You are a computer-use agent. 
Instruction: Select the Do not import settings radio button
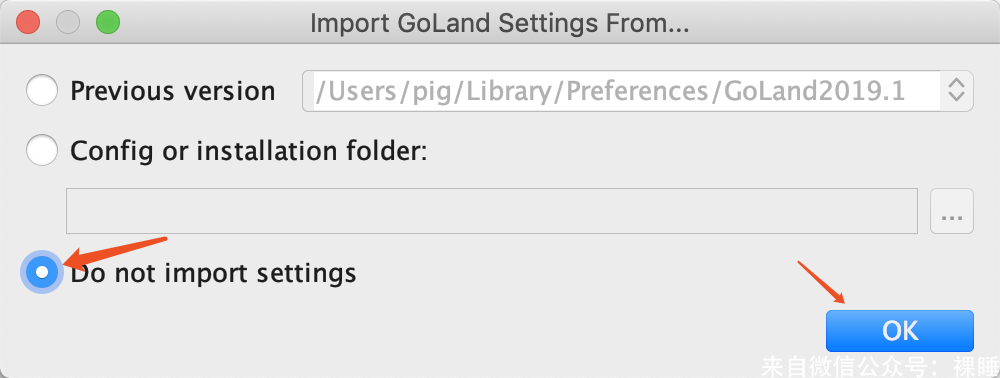tap(42, 272)
